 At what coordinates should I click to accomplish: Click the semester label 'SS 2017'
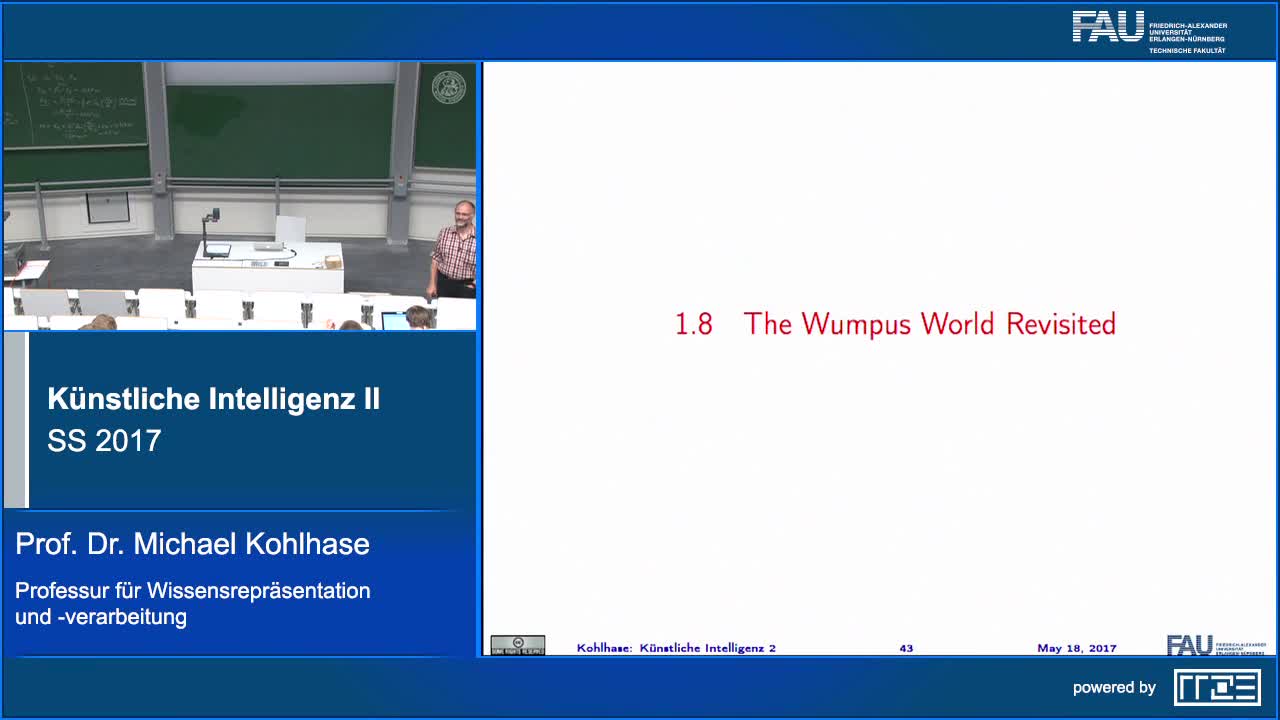click(104, 441)
